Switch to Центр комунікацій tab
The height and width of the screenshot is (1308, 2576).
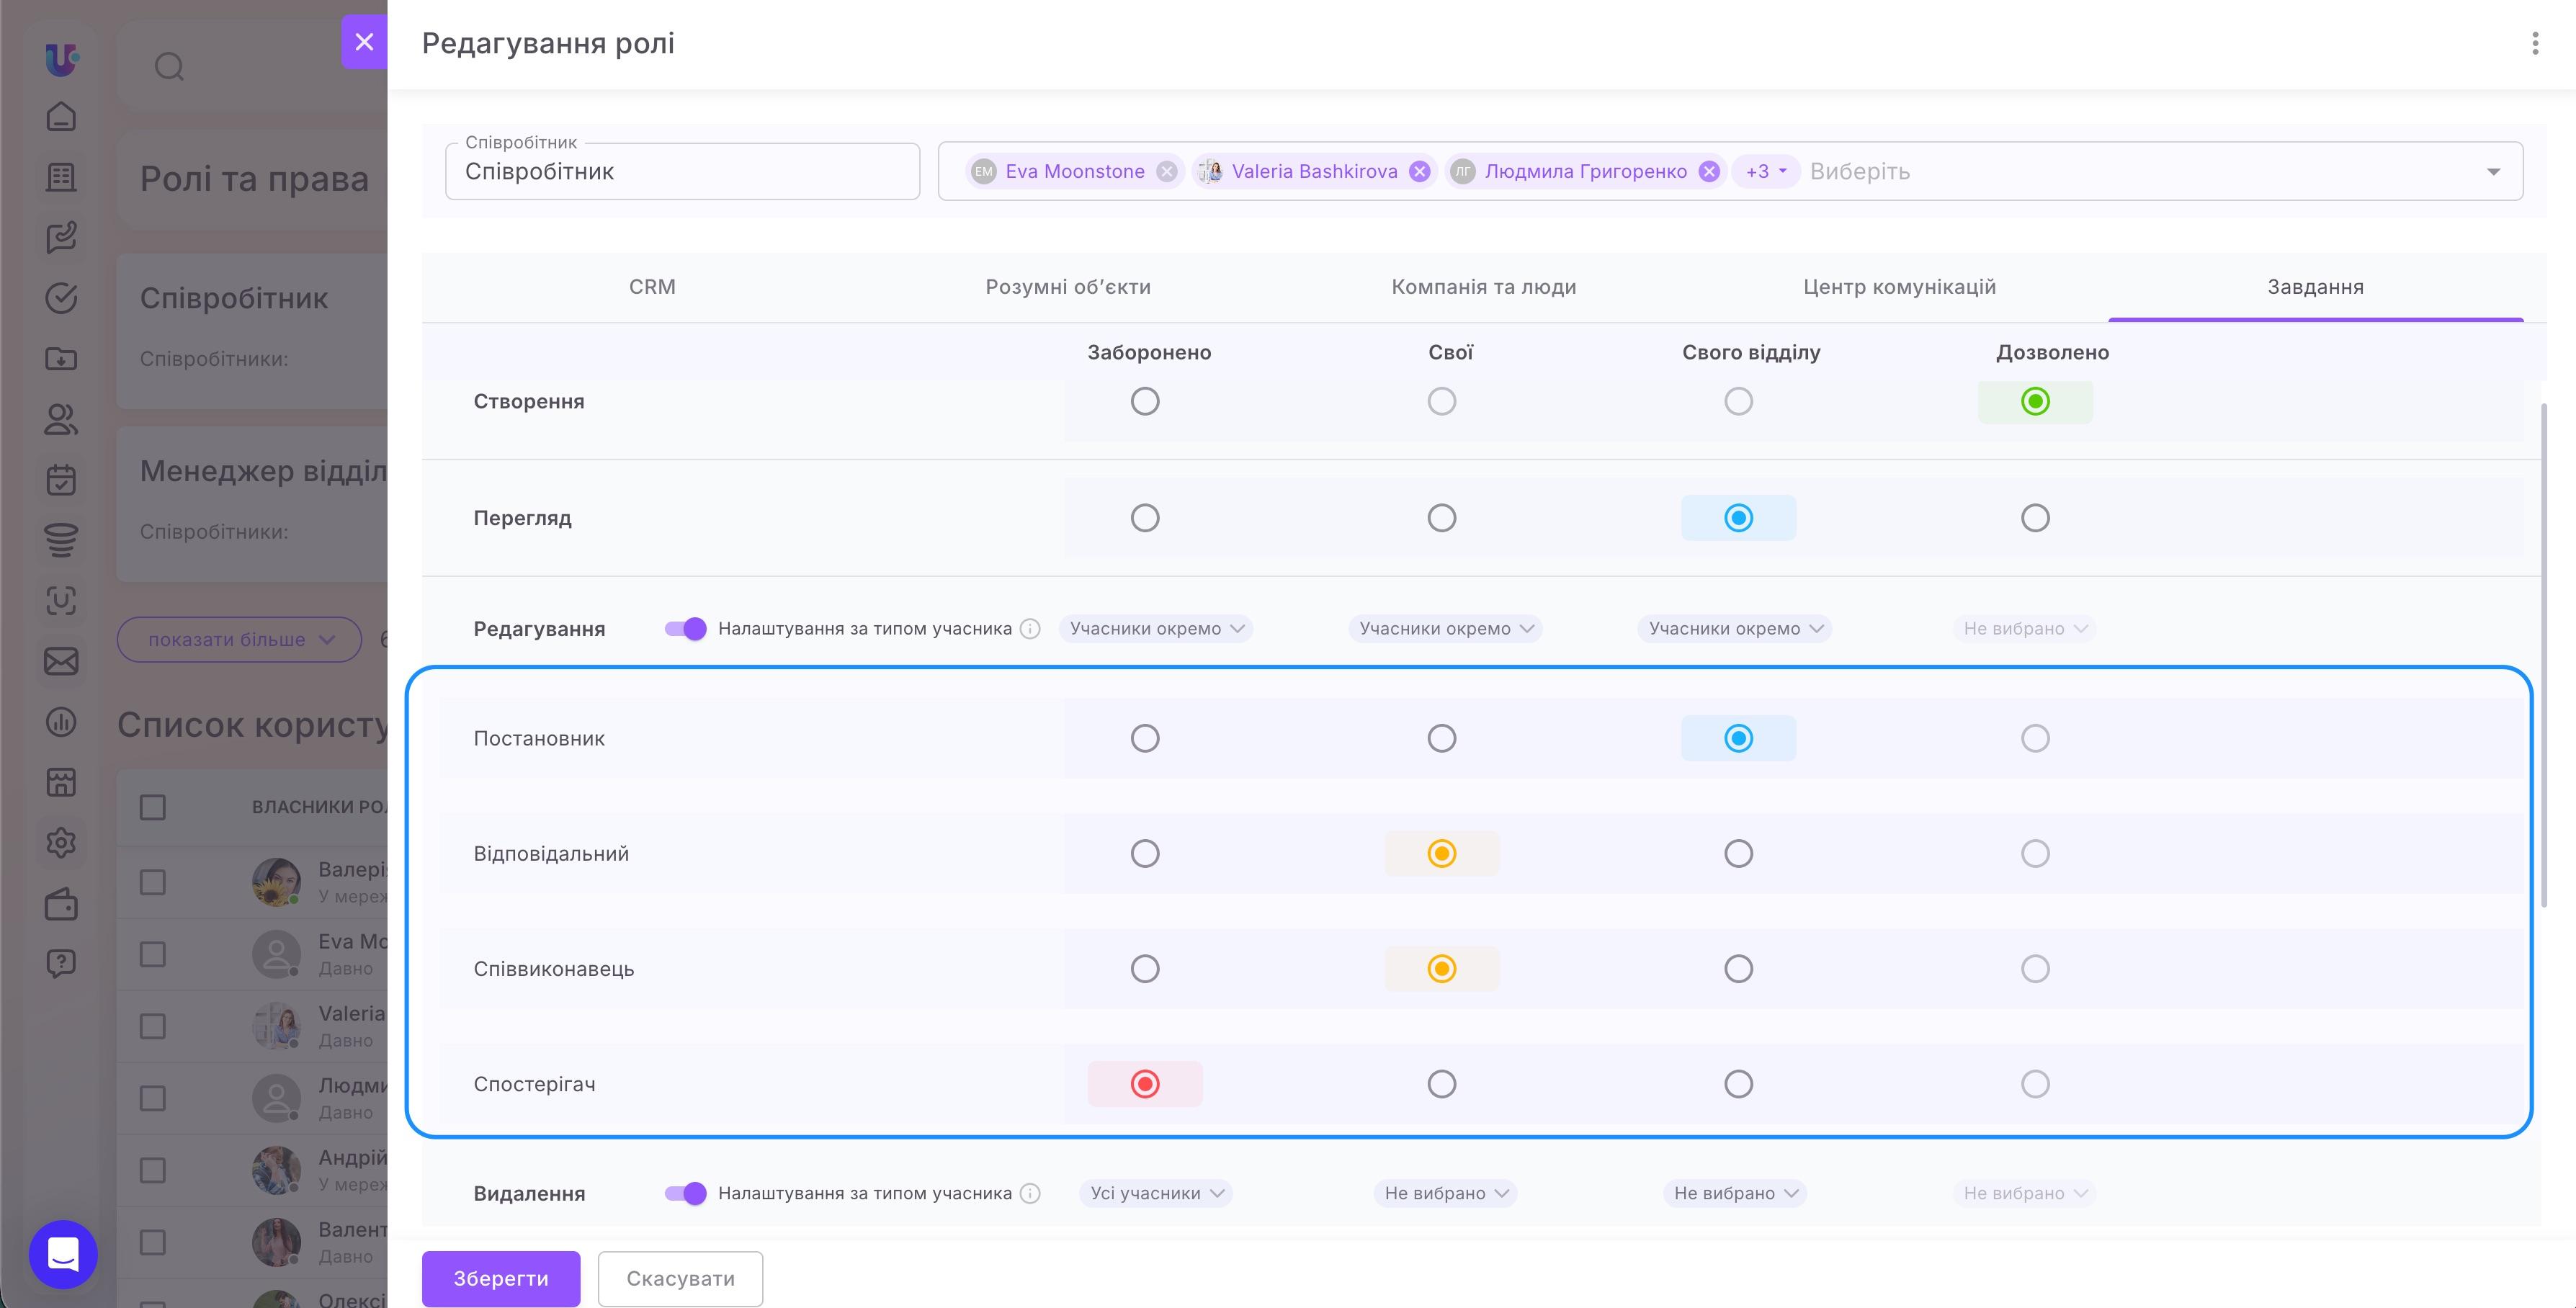click(x=1900, y=287)
